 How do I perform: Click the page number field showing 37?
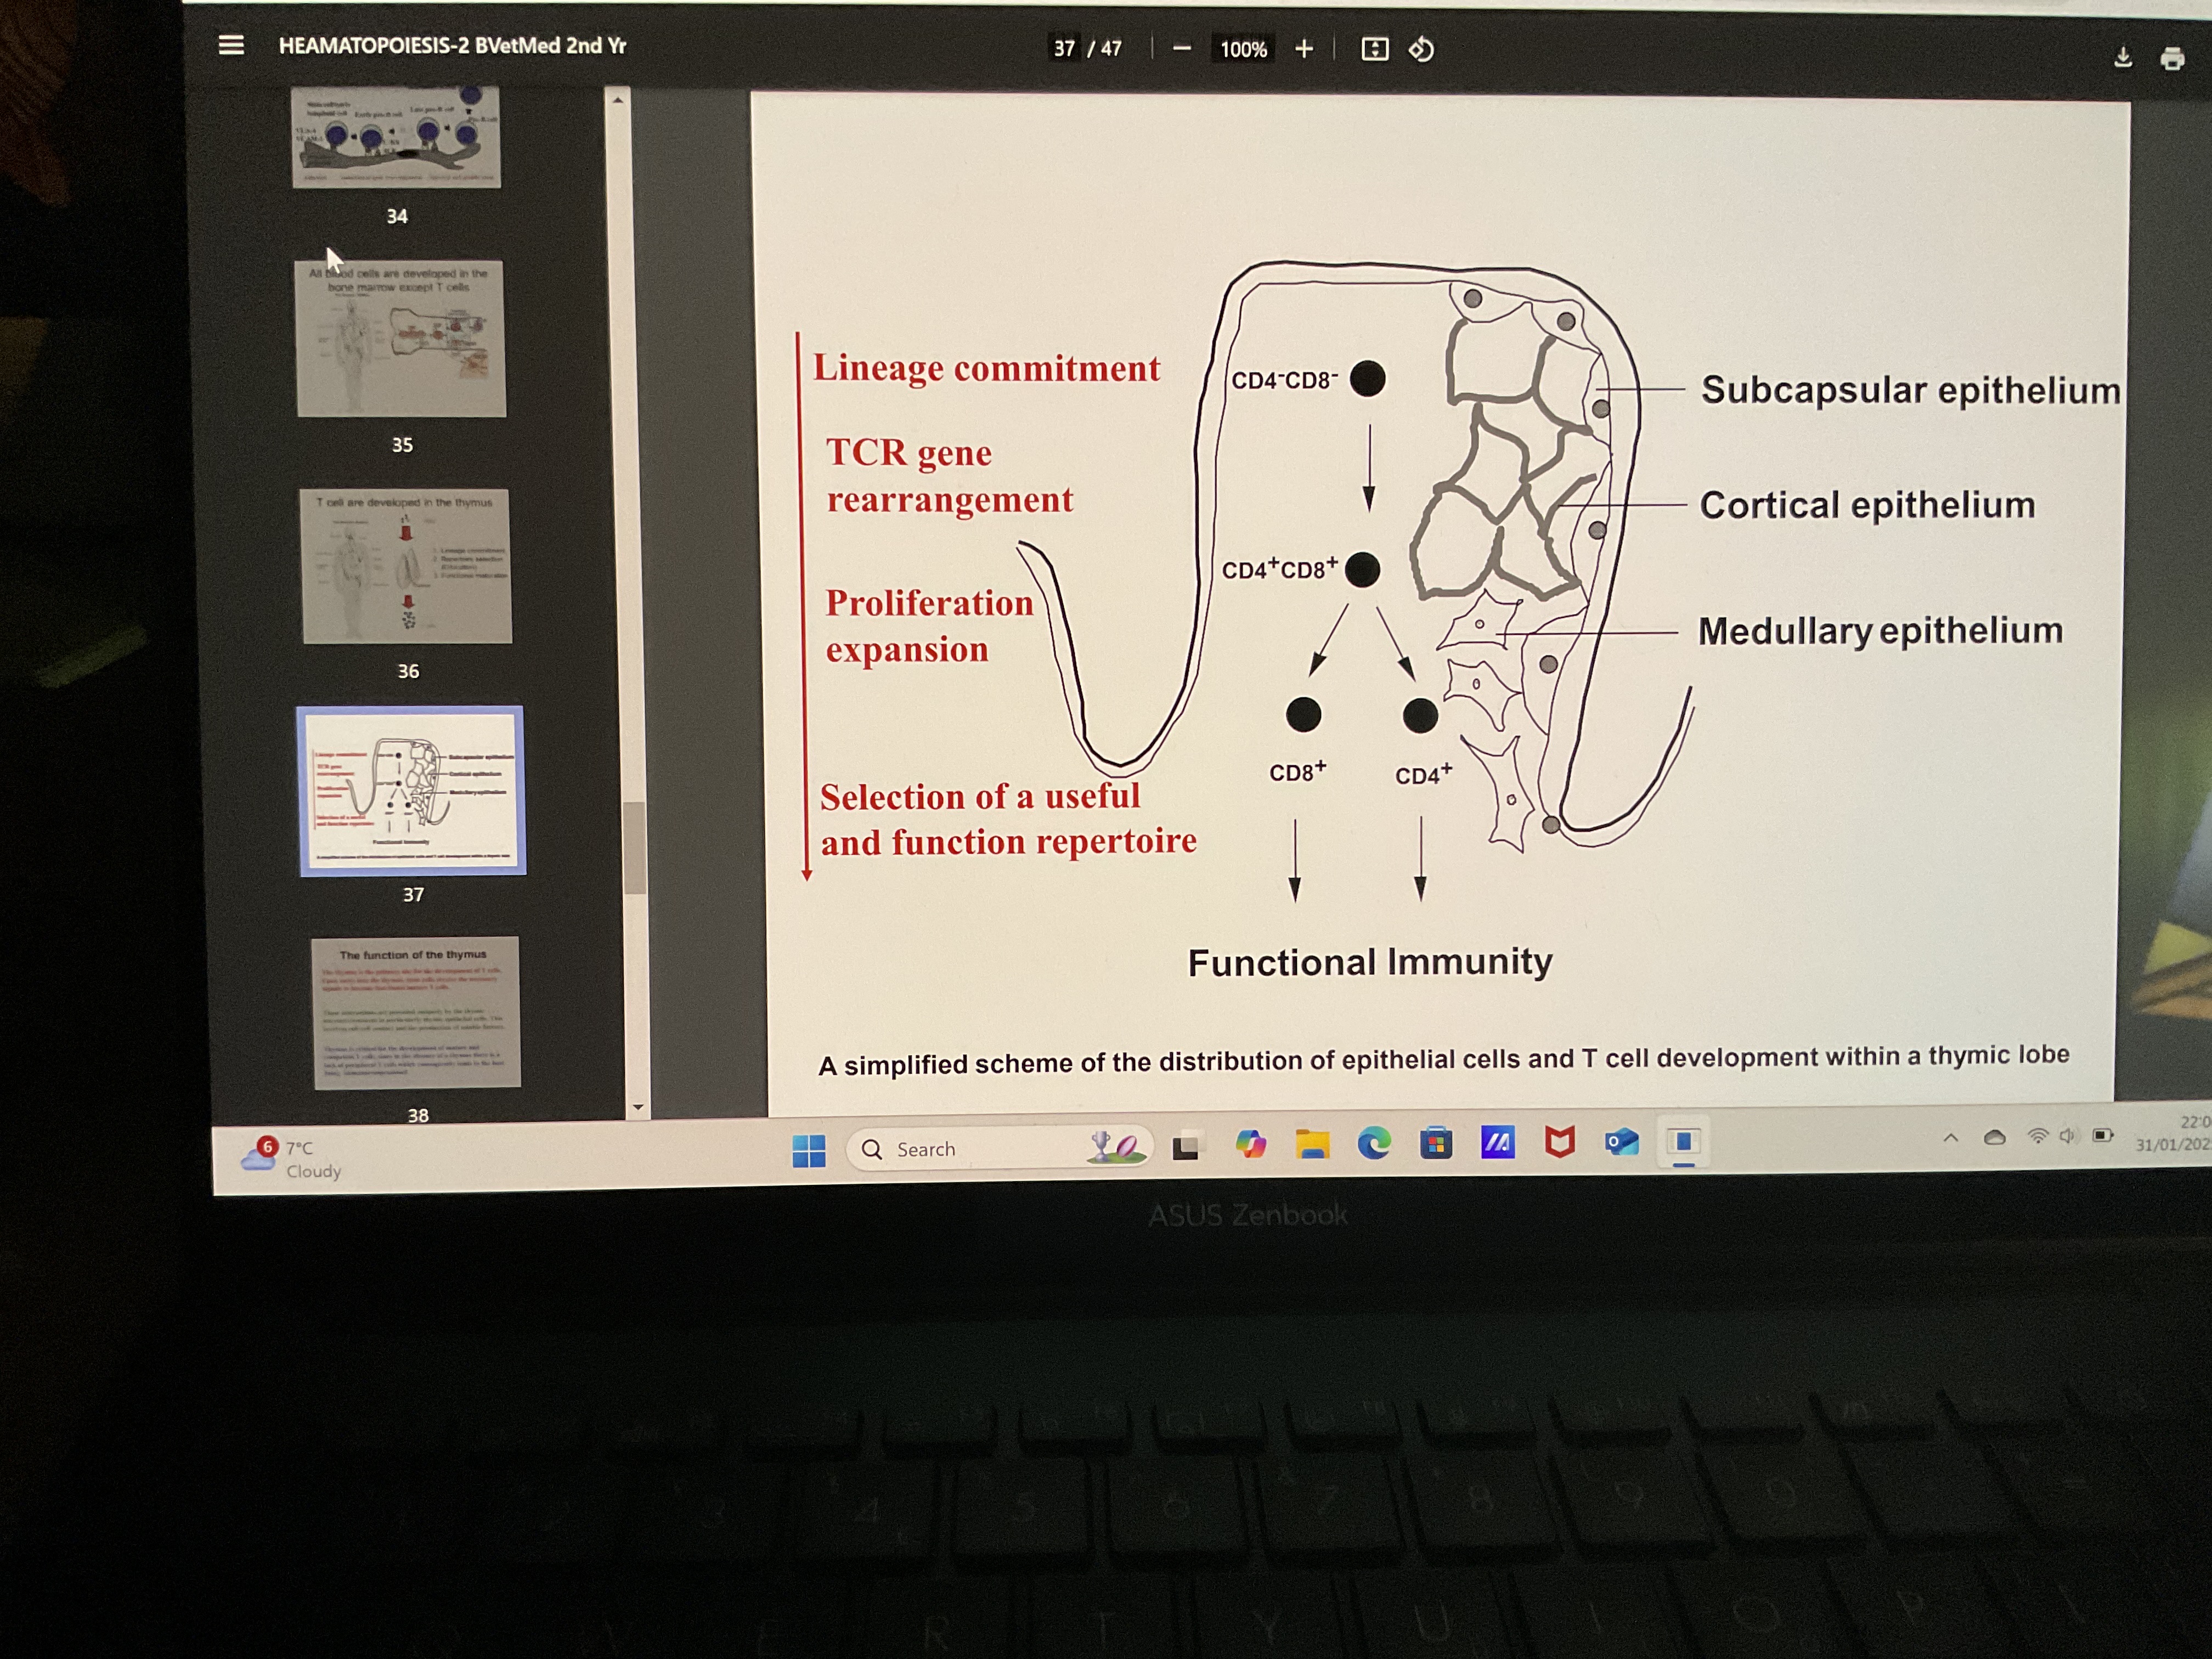1064,48
